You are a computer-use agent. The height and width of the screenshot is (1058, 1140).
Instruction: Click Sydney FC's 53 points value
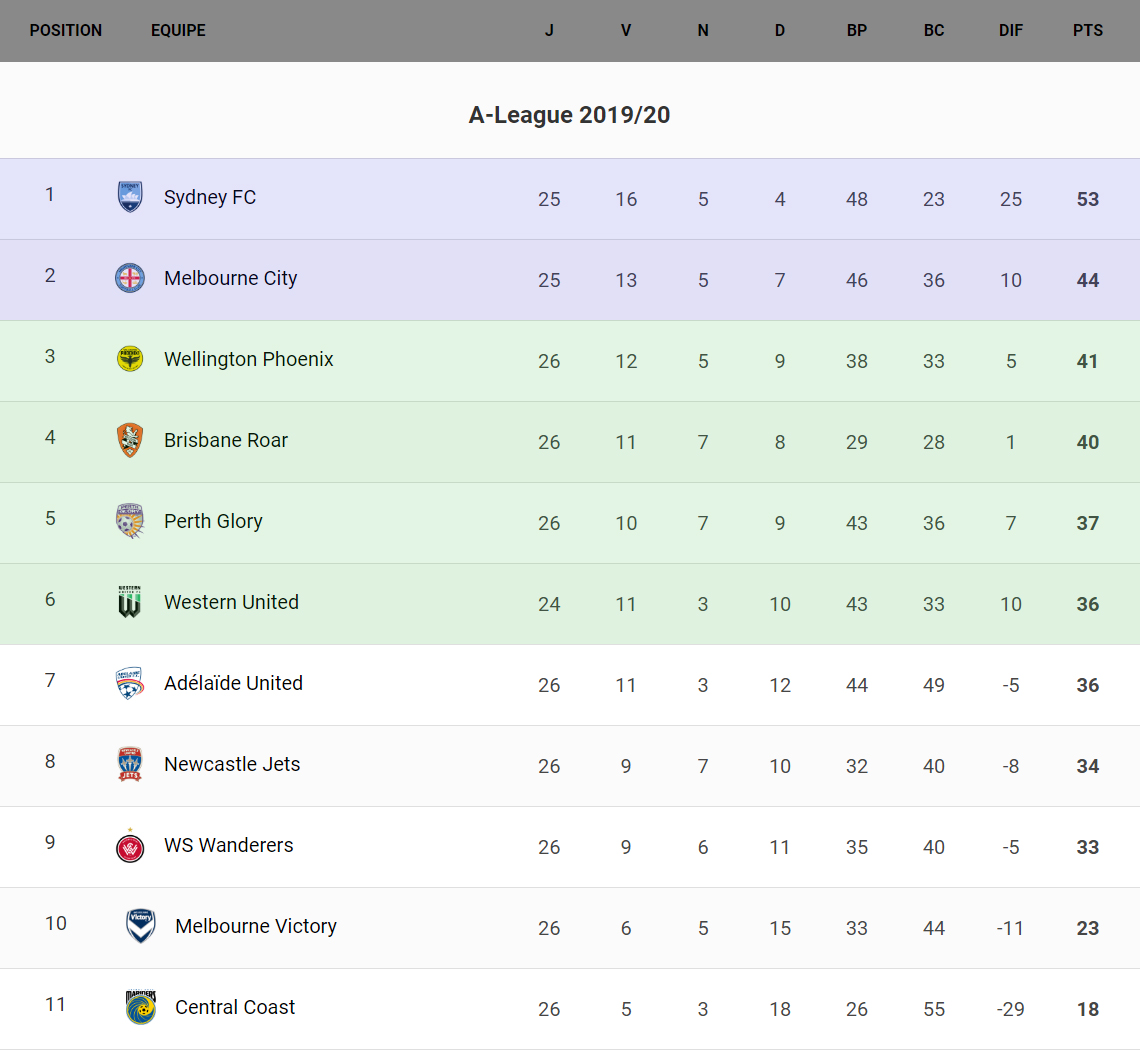[1088, 199]
